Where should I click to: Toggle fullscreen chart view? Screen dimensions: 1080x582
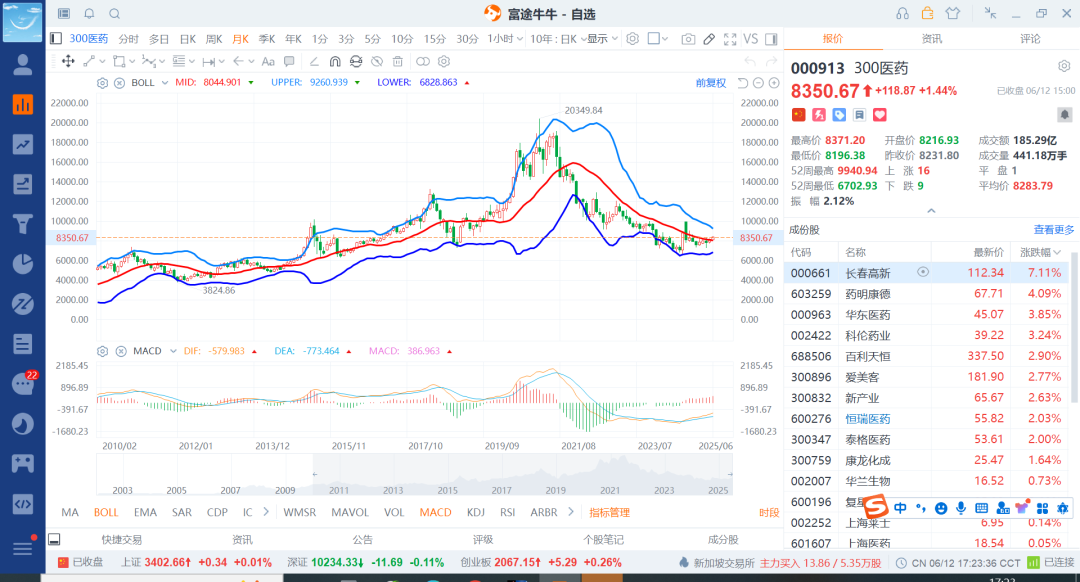tap(730, 39)
